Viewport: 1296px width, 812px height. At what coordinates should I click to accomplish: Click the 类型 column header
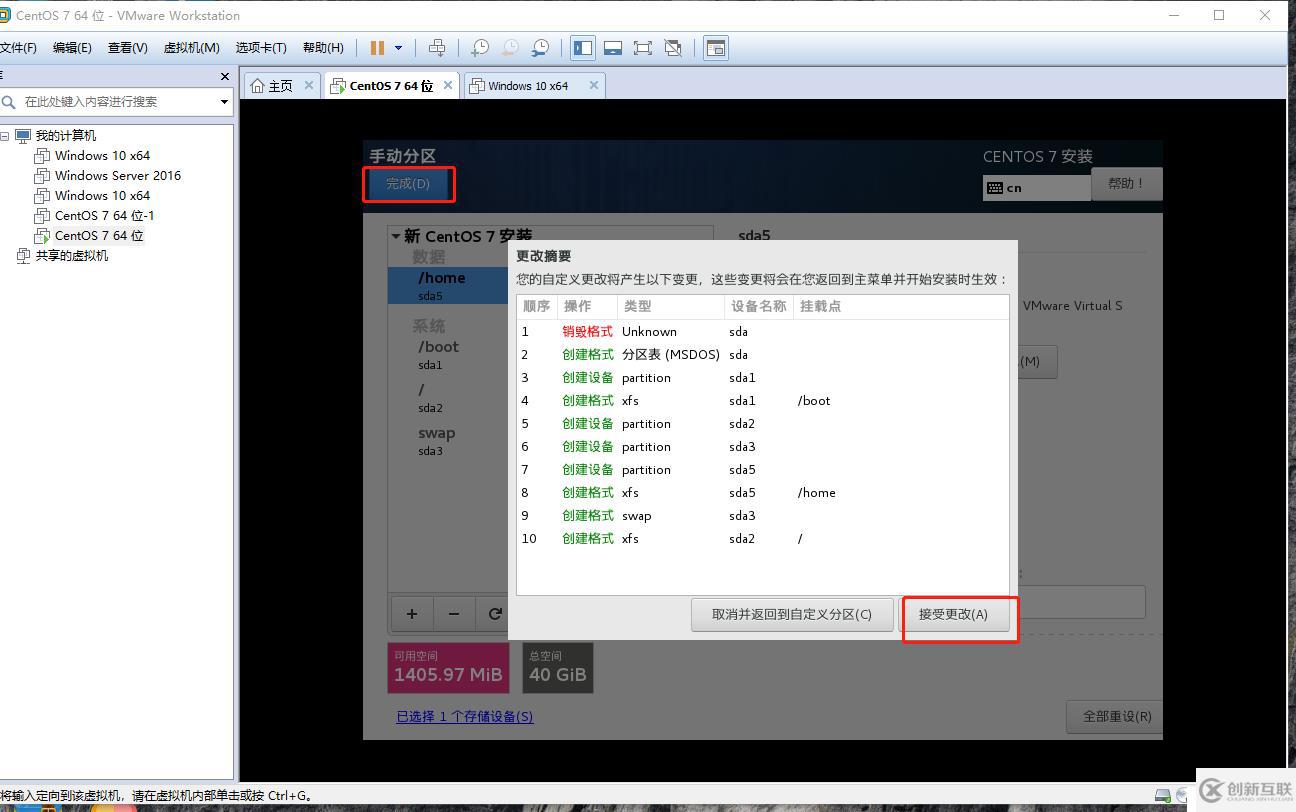(671, 306)
